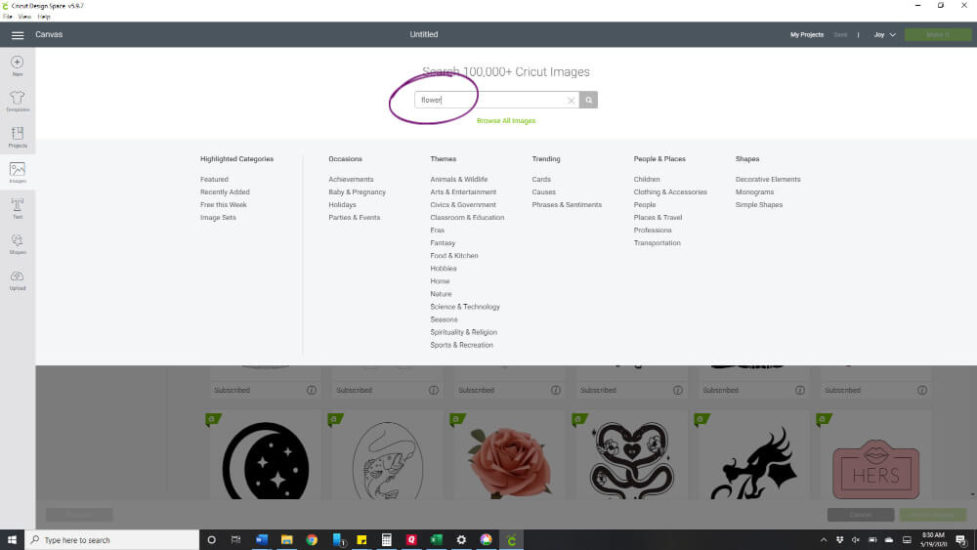Choose Monograms category
This screenshot has height=550, width=977.
coord(754,192)
